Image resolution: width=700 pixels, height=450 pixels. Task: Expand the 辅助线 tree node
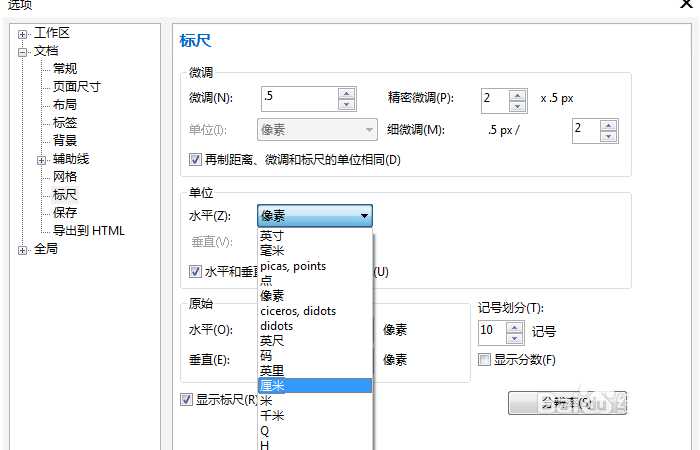pyautogui.click(x=41, y=159)
